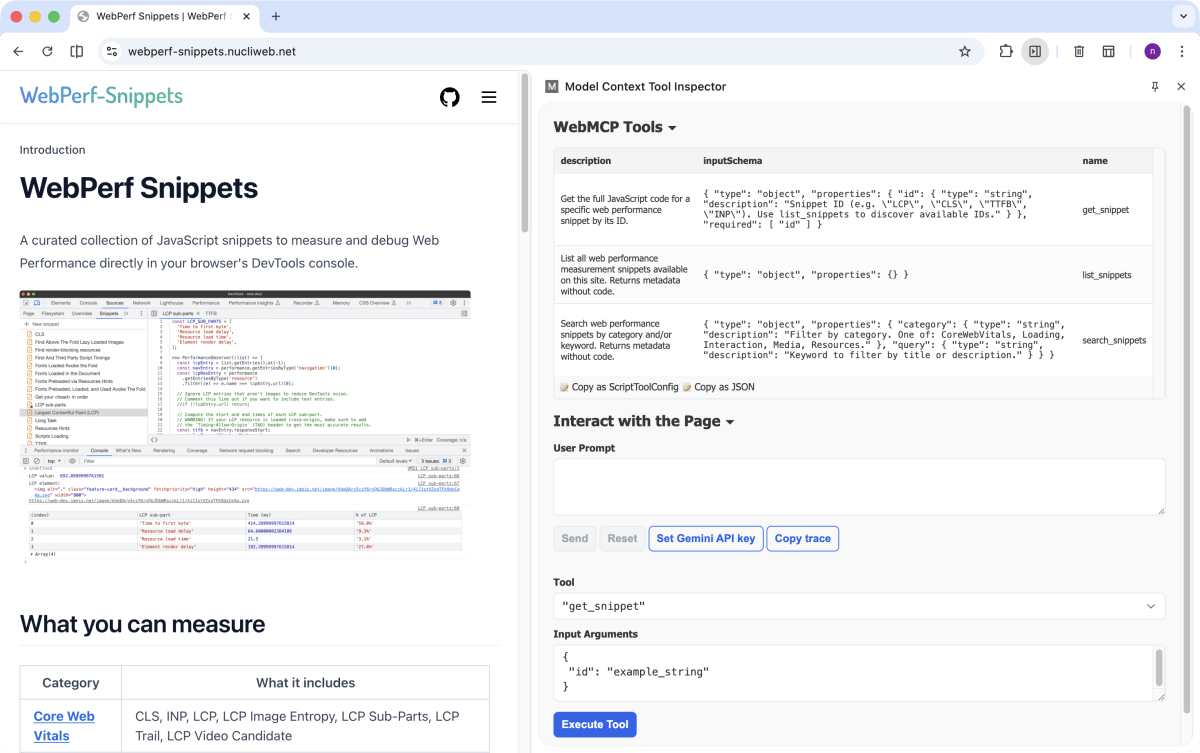The image size is (1200, 753).
Task: Click the Introduction breadcrumb text
Action: click(53, 150)
